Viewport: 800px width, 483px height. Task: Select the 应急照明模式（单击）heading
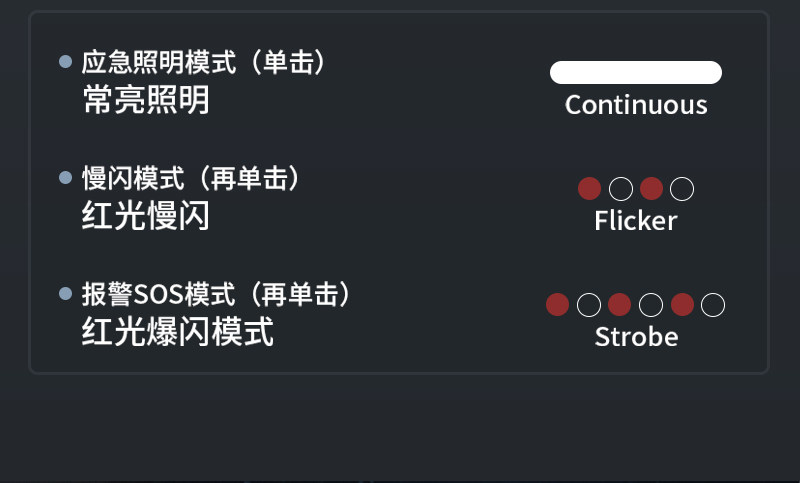coord(205,62)
